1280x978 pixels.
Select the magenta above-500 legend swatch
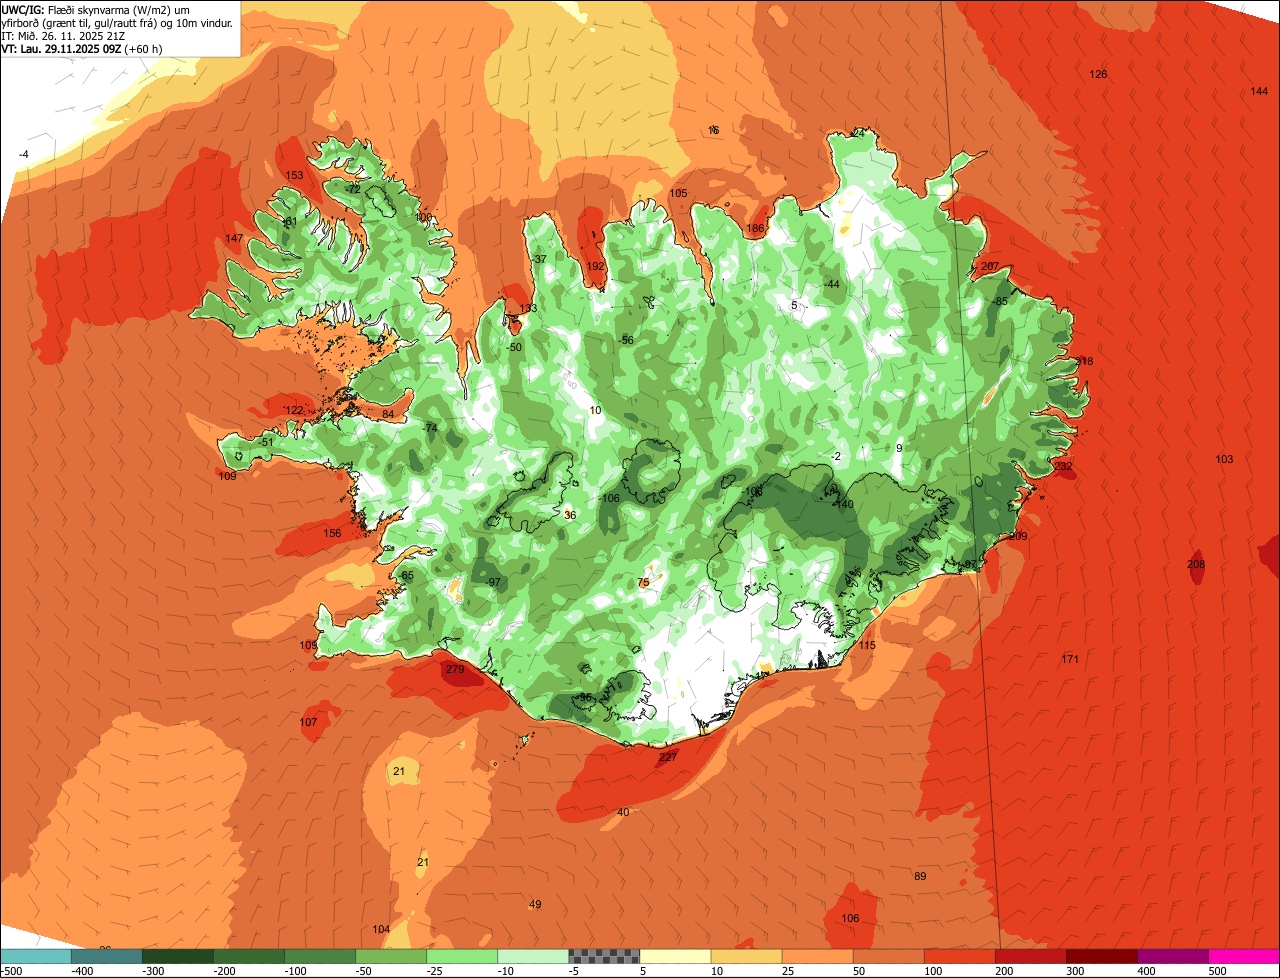click(x=1244, y=956)
